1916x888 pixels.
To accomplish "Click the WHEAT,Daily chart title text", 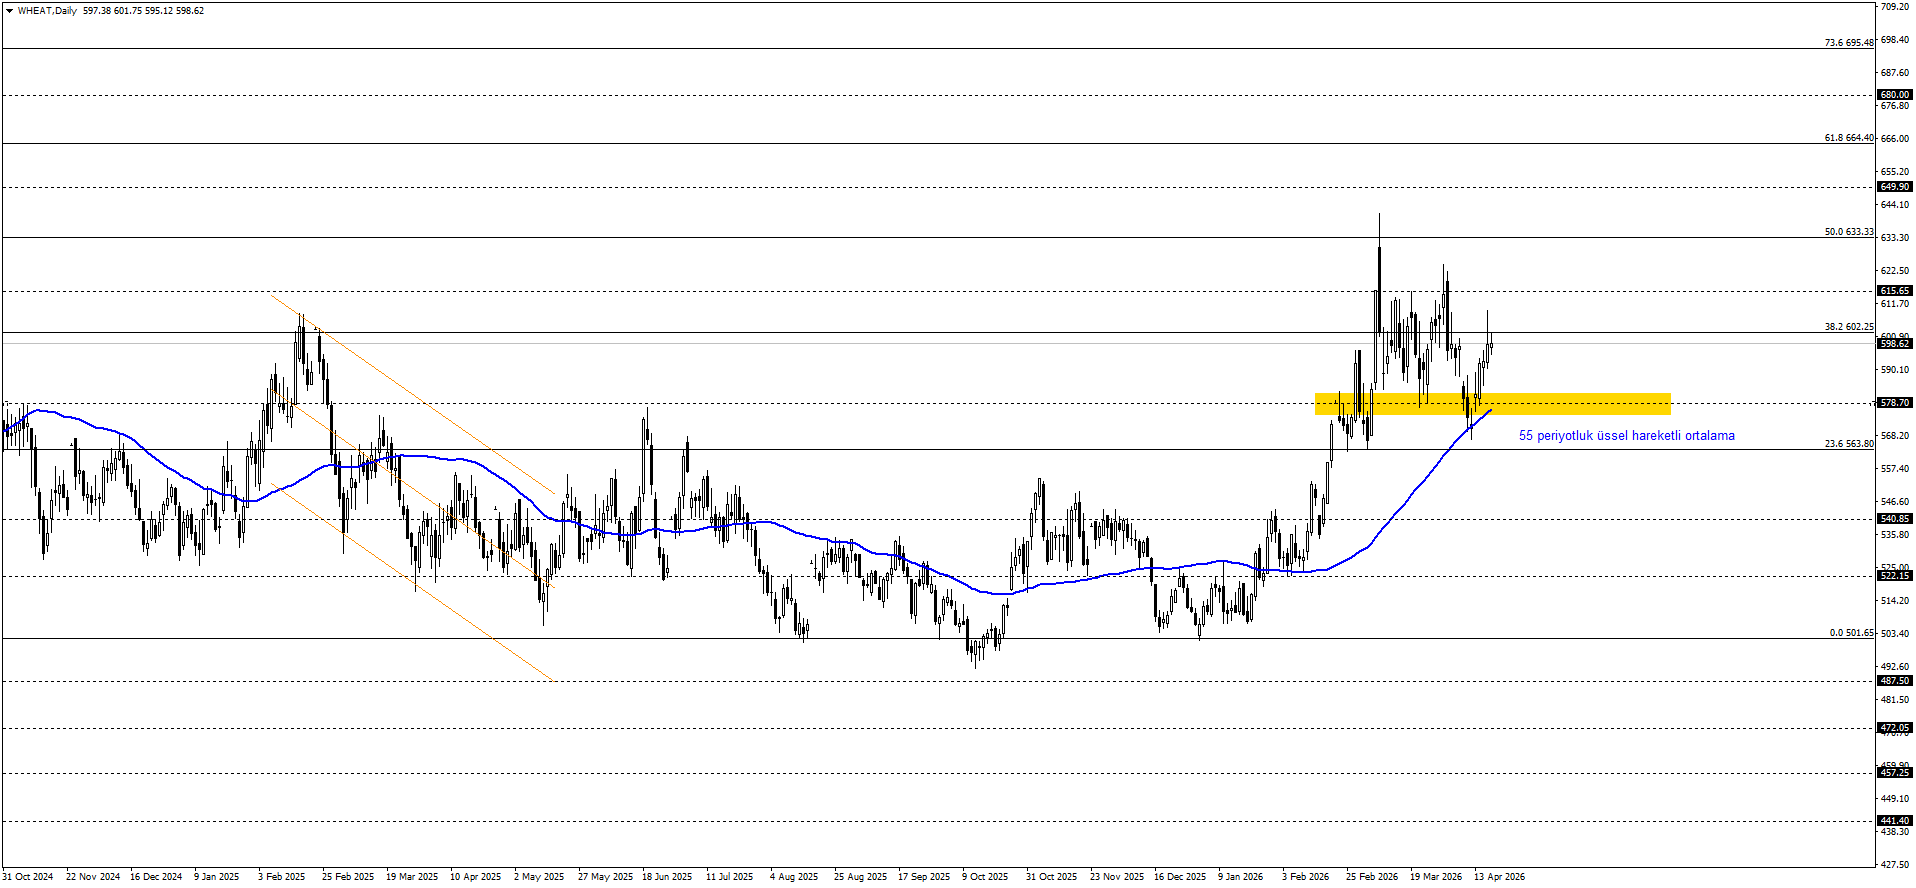I will (x=47, y=11).
